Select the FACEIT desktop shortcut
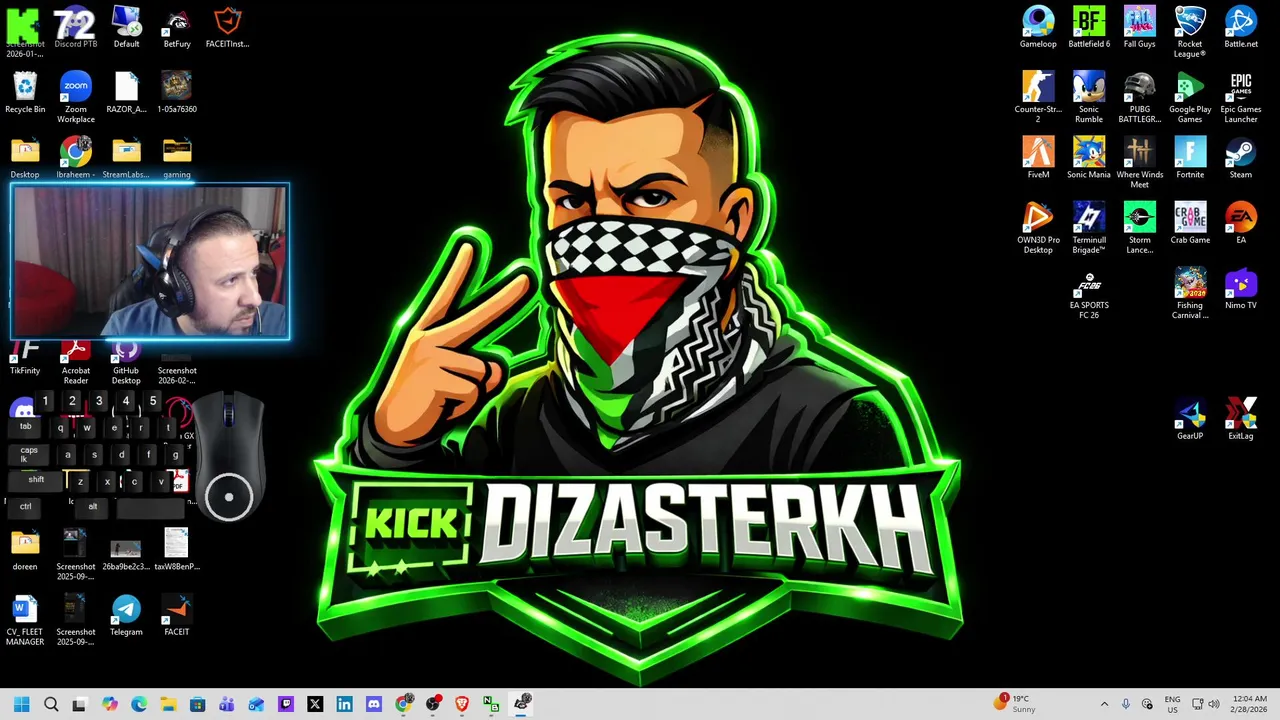 [177, 615]
